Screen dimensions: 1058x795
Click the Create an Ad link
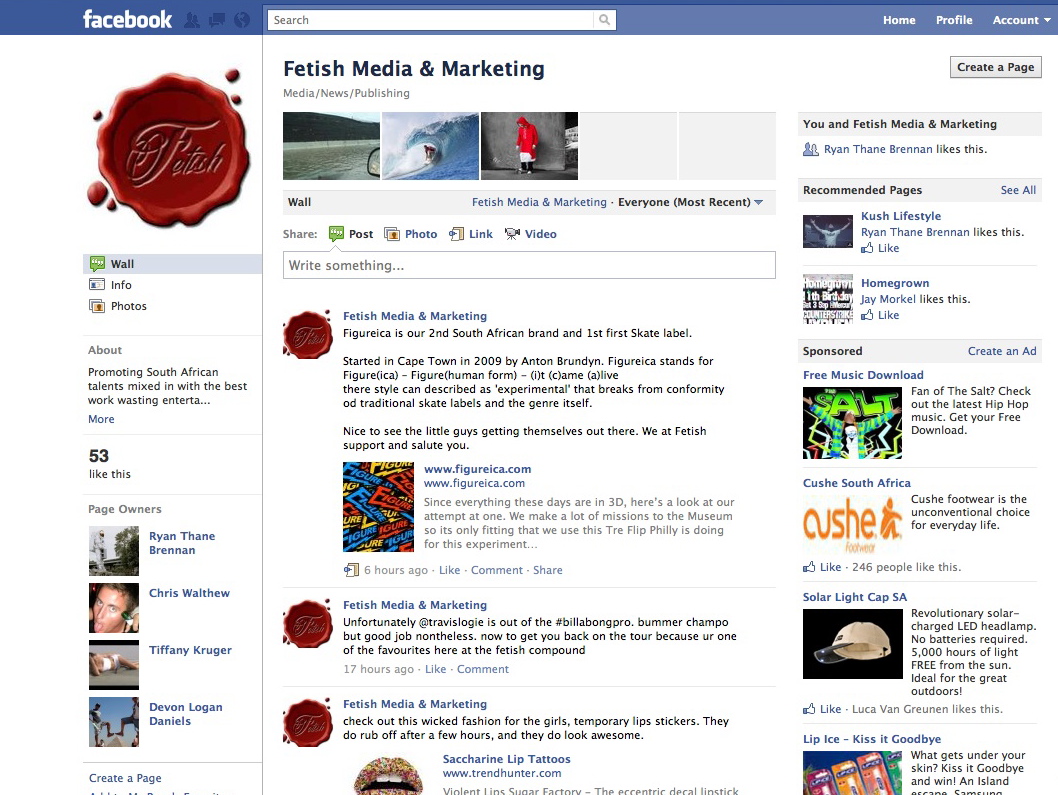click(1001, 351)
